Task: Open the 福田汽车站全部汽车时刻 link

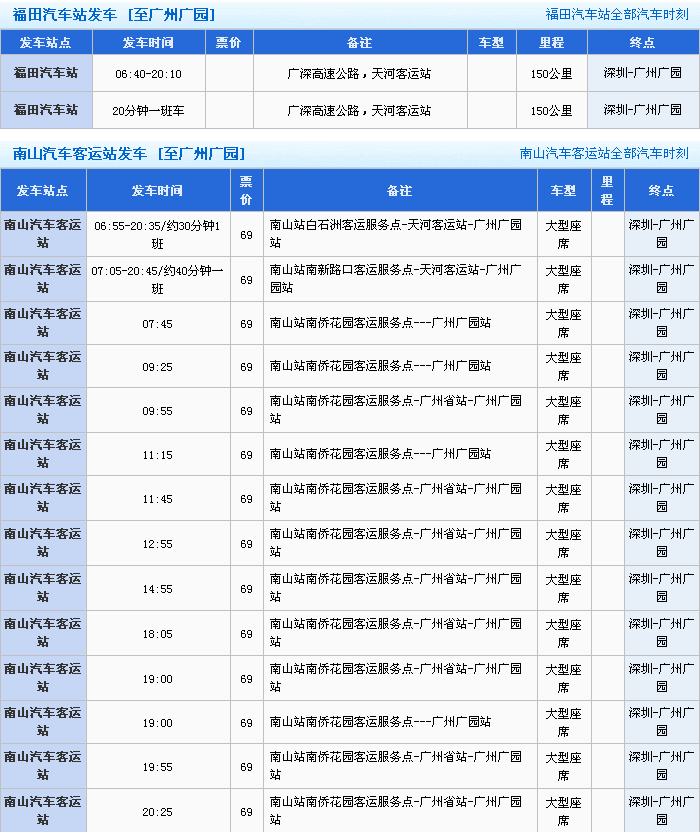Action: coord(617,14)
